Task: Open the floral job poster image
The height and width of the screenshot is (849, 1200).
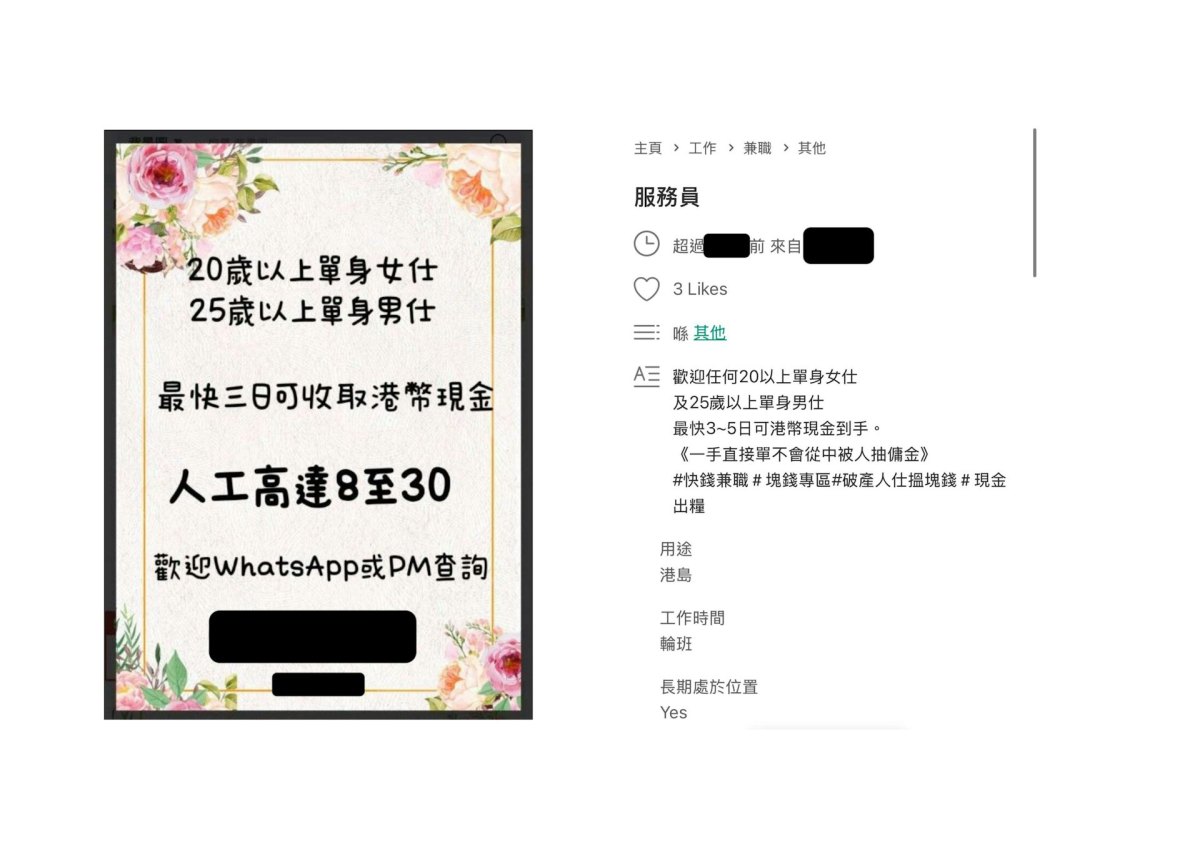Action: point(318,424)
